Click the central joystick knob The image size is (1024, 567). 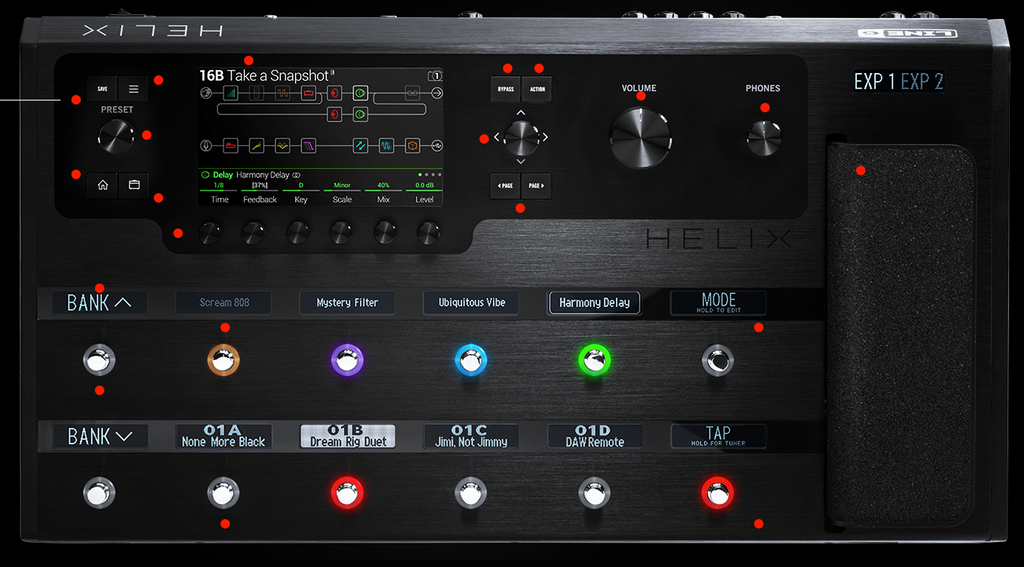click(521, 138)
